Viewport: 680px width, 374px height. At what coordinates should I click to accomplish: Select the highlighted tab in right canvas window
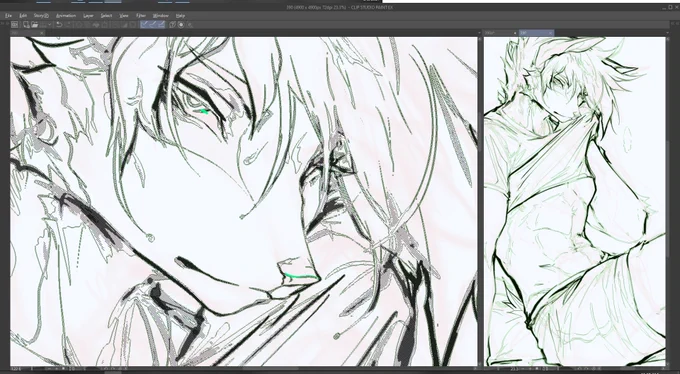coord(536,33)
